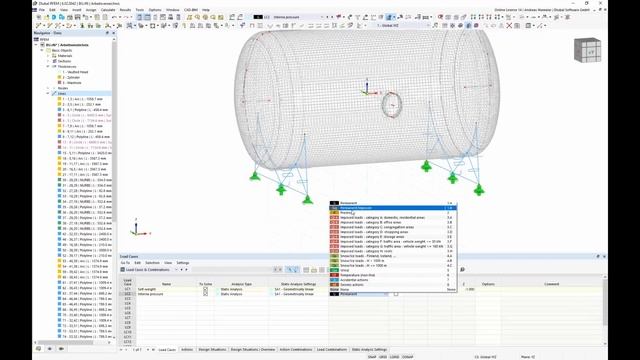Tick the checkbox beside Permanent action category cell
The image size is (640, 360).
pyautogui.click(x=396, y=294)
